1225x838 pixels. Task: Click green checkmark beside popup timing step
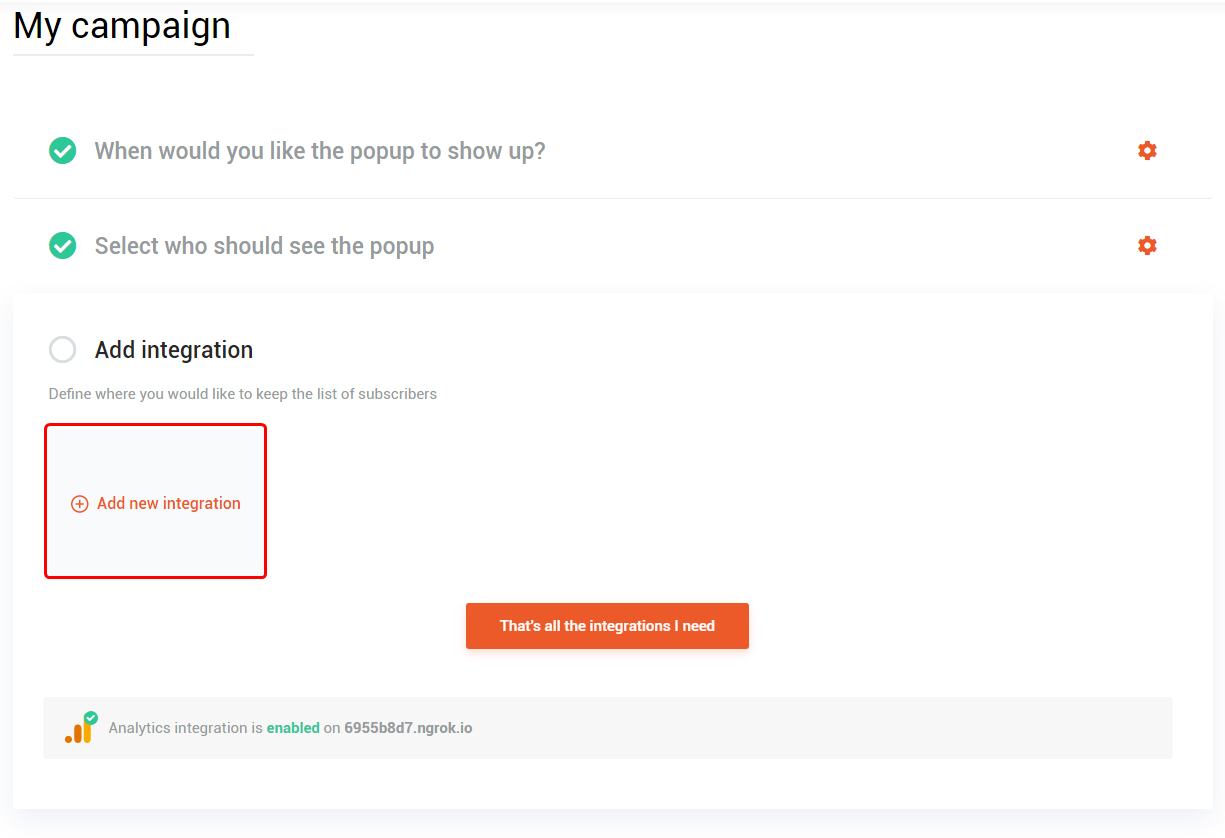[63, 151]
